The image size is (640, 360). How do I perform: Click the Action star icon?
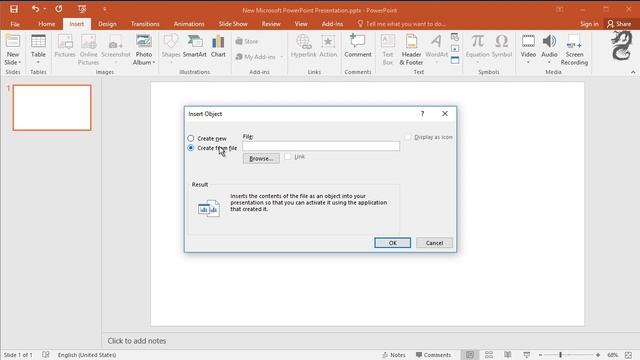click(328, 41)
